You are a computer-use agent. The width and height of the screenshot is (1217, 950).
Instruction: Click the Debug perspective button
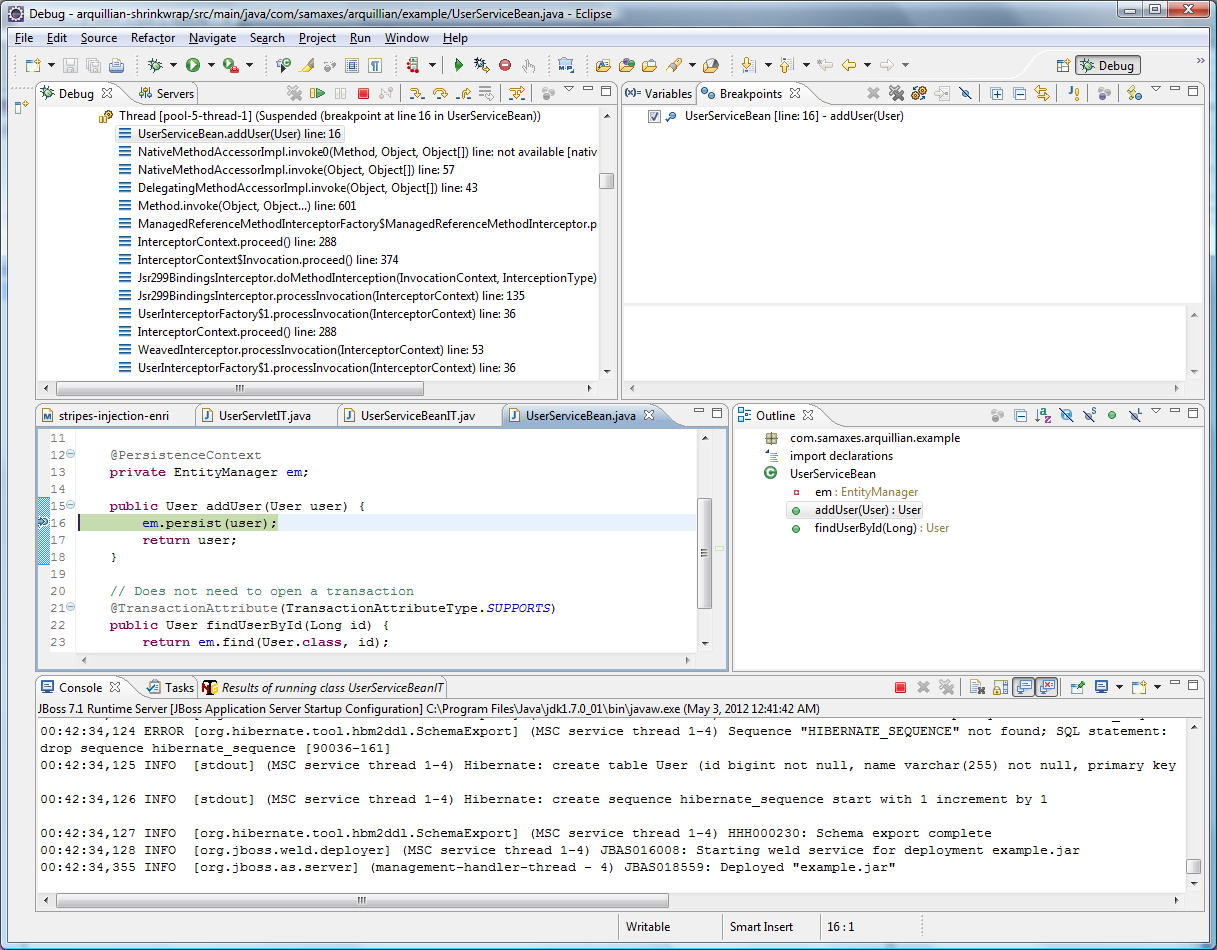[x=1108, y=66]
